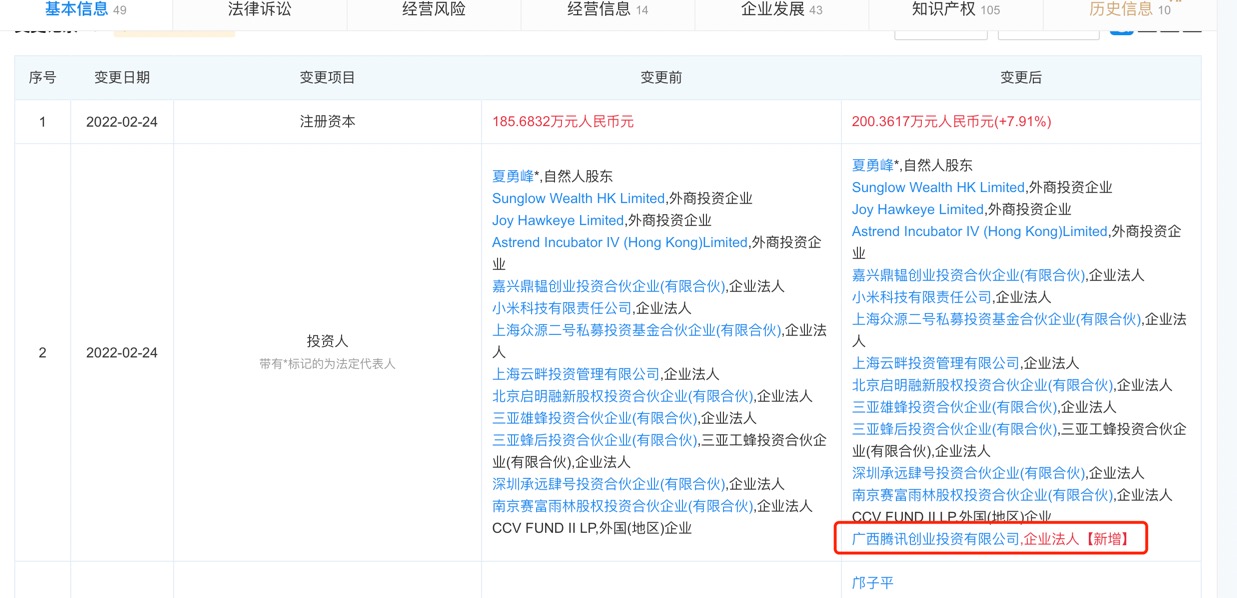Open 上海众源二号私募投资基金 in 变更前 column
This screenshot has height=598, width=1237.
click(x=636, y=330)
